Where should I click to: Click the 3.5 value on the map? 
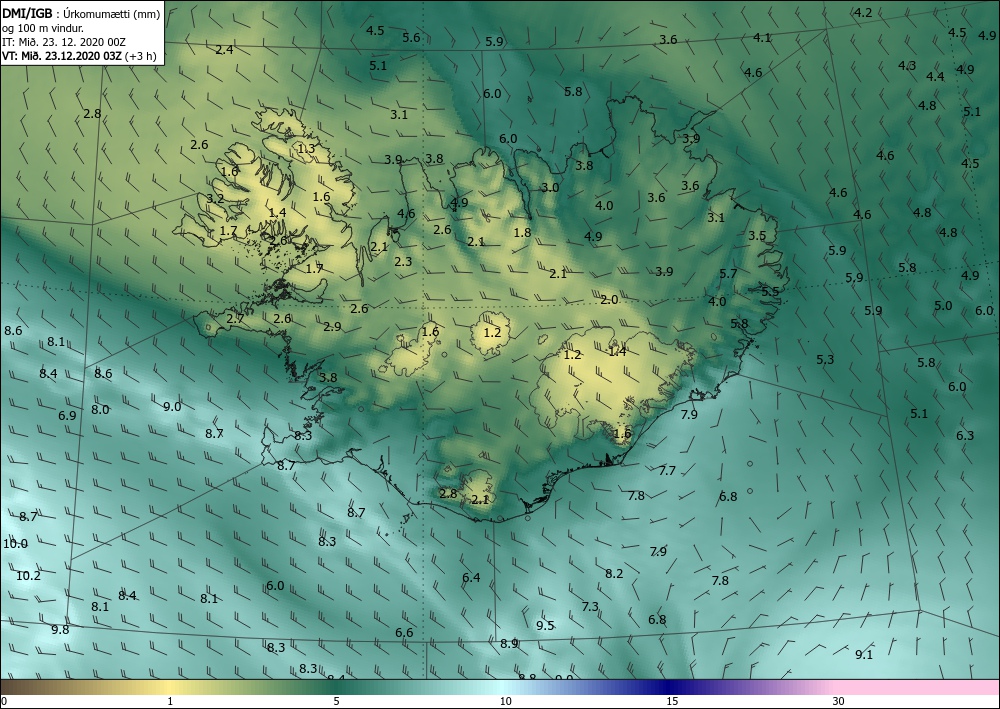point(757,236)
